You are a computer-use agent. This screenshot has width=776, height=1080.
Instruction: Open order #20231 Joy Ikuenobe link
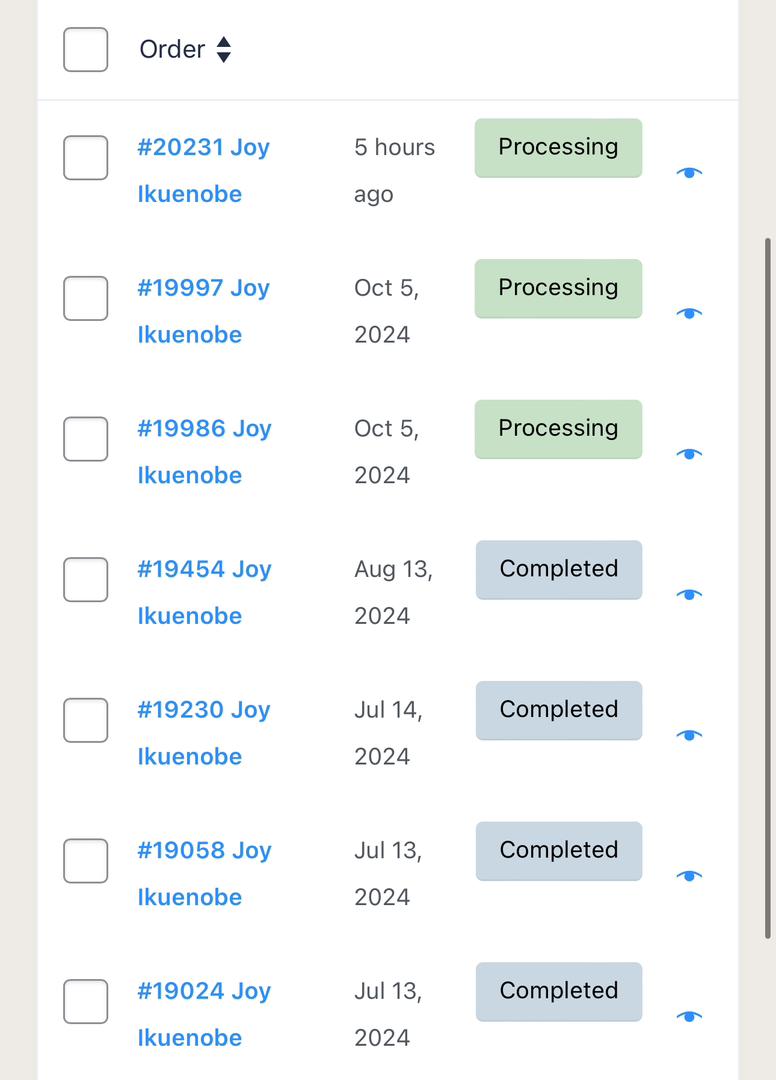[203, 148]
